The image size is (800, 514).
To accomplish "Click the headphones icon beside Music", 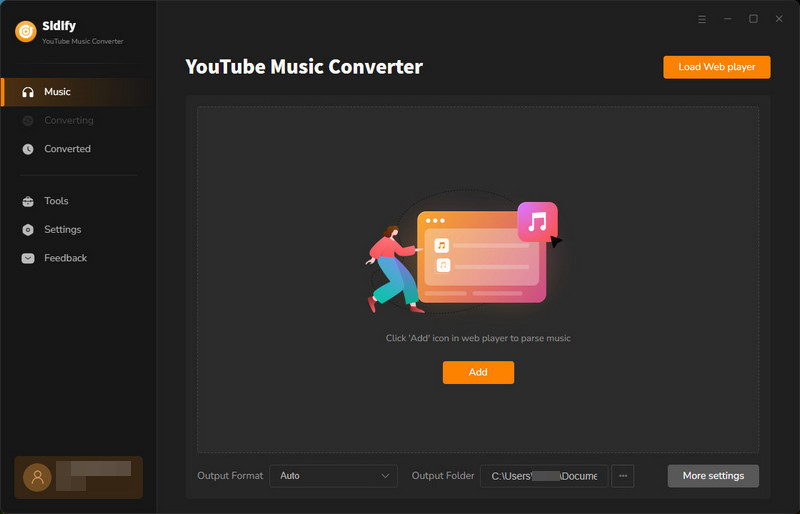I will point(28,92).
